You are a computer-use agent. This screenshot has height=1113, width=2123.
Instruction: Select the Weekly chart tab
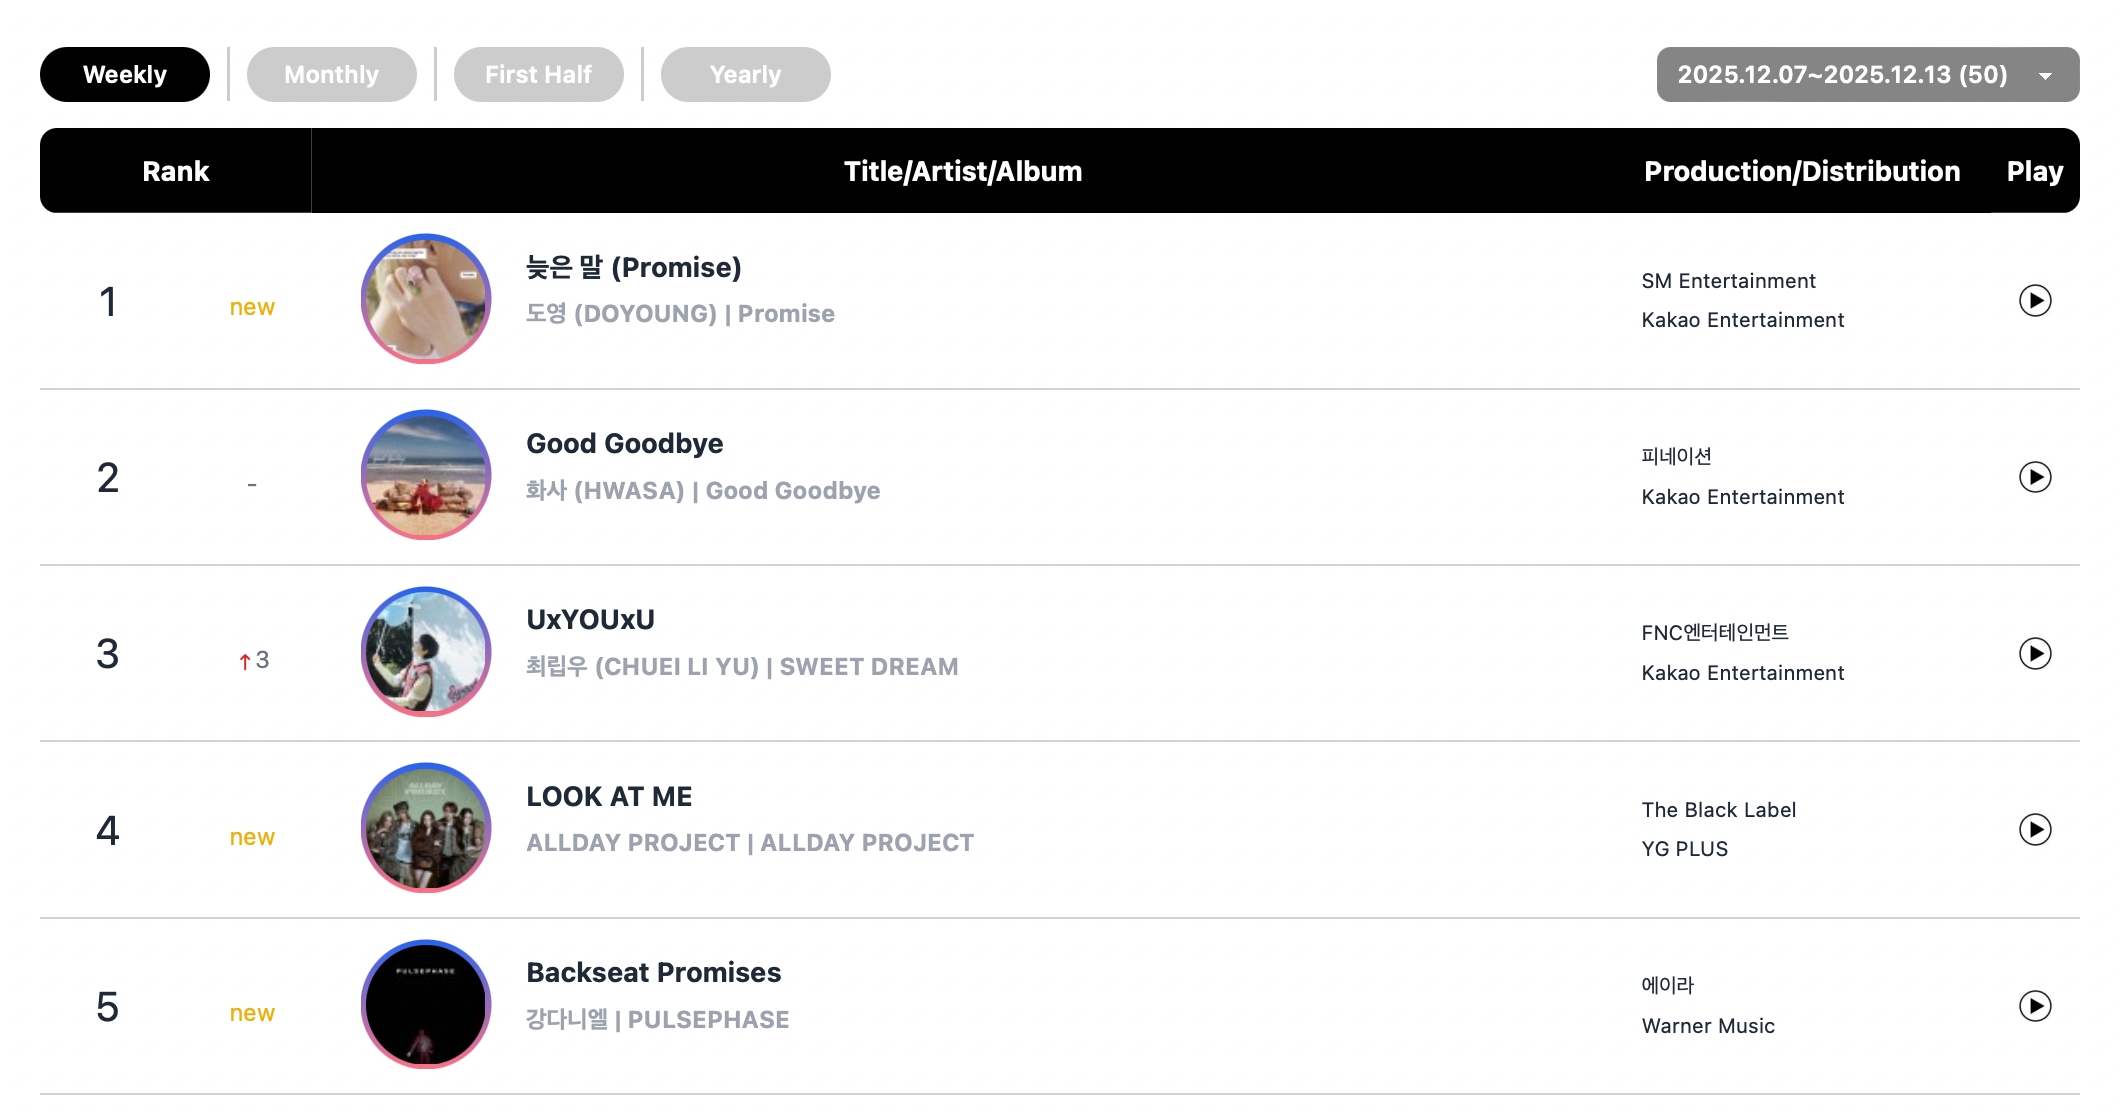tap(125, 75)
